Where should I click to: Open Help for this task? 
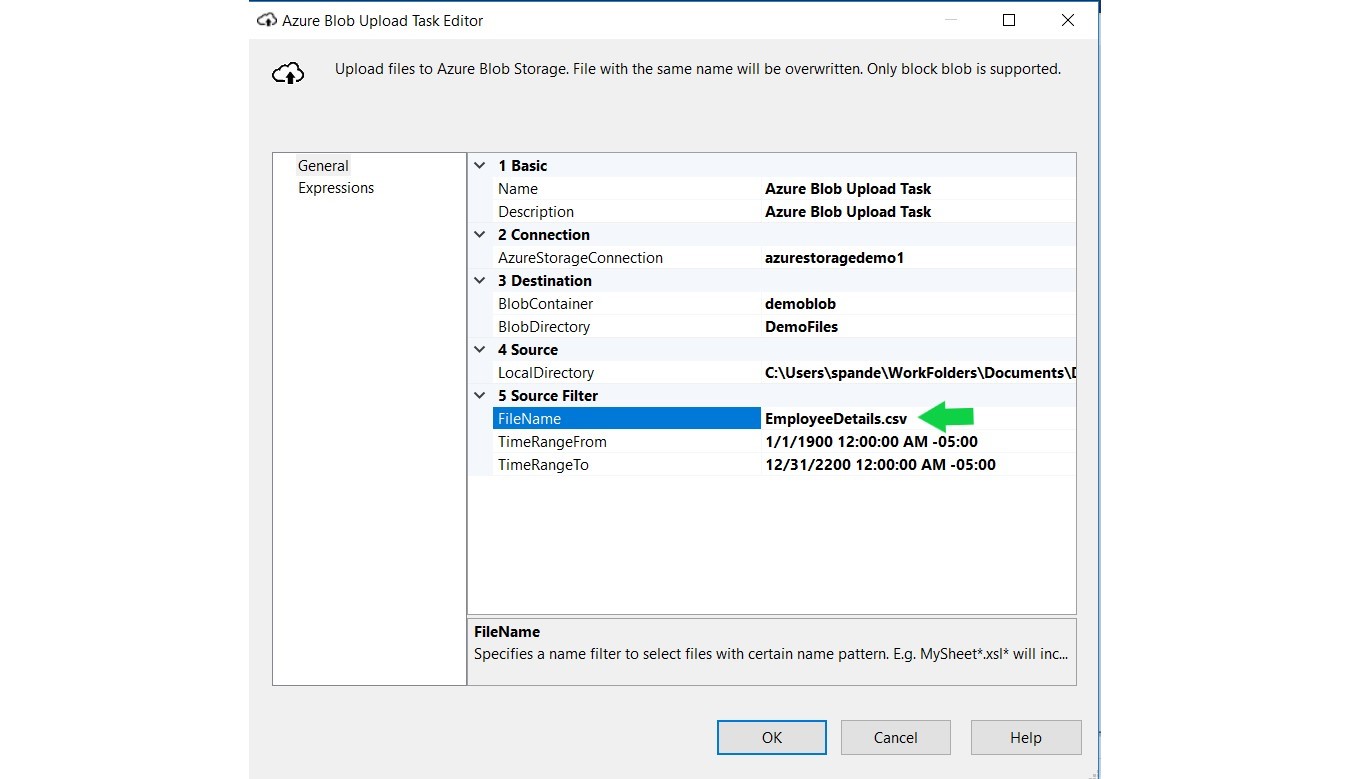[1025, 738]
